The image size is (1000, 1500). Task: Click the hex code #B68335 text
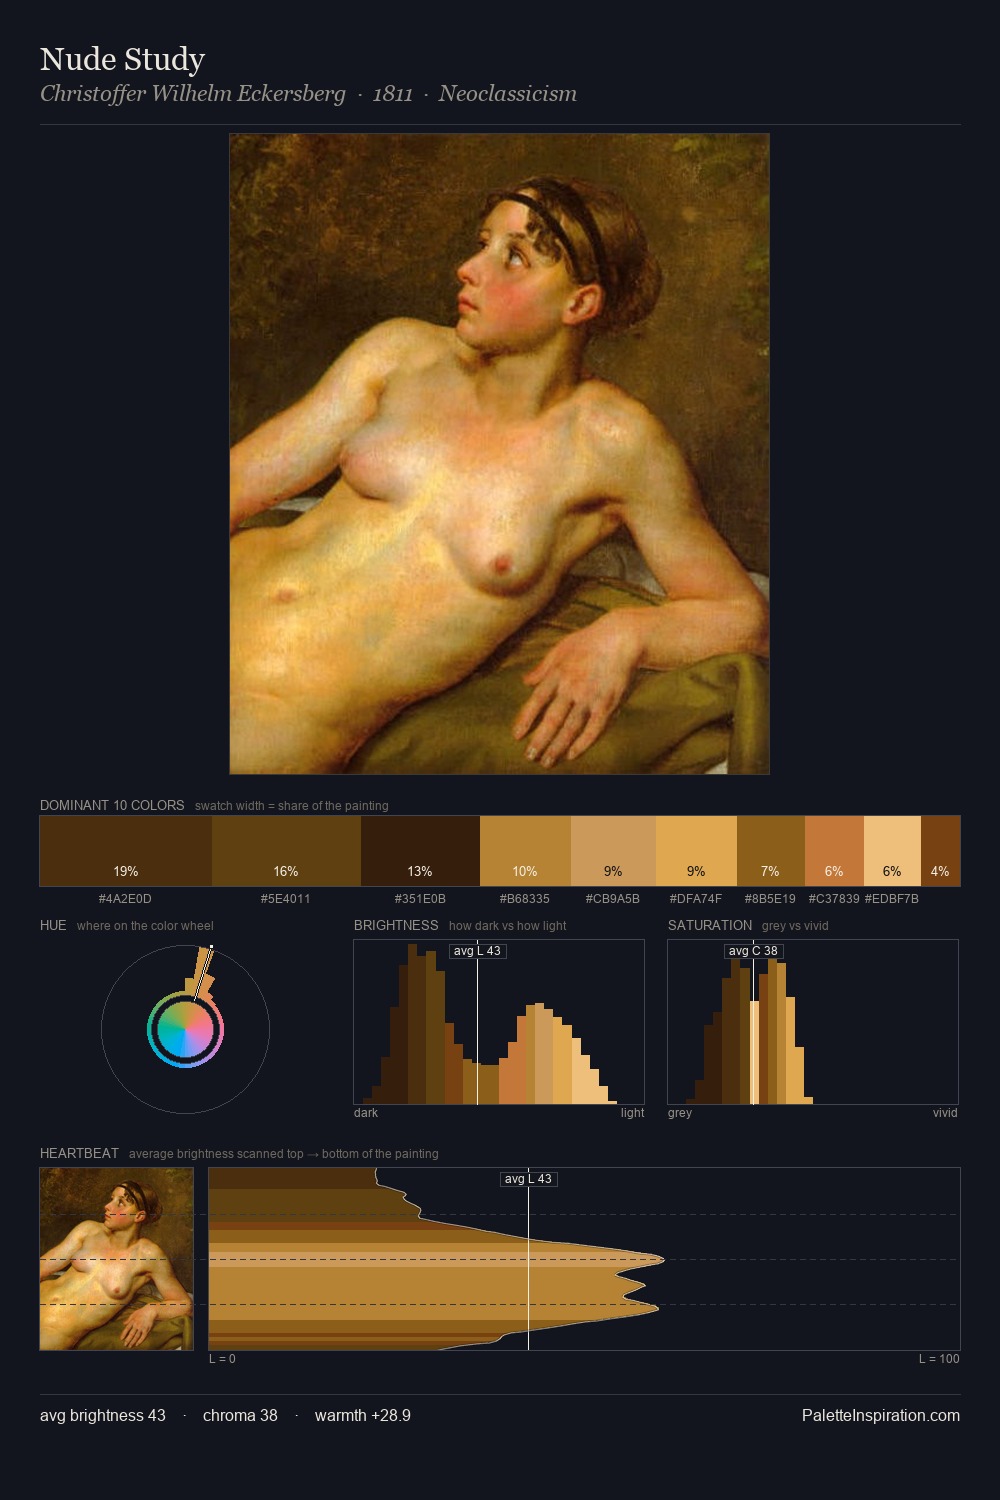[x=524, y=899]
